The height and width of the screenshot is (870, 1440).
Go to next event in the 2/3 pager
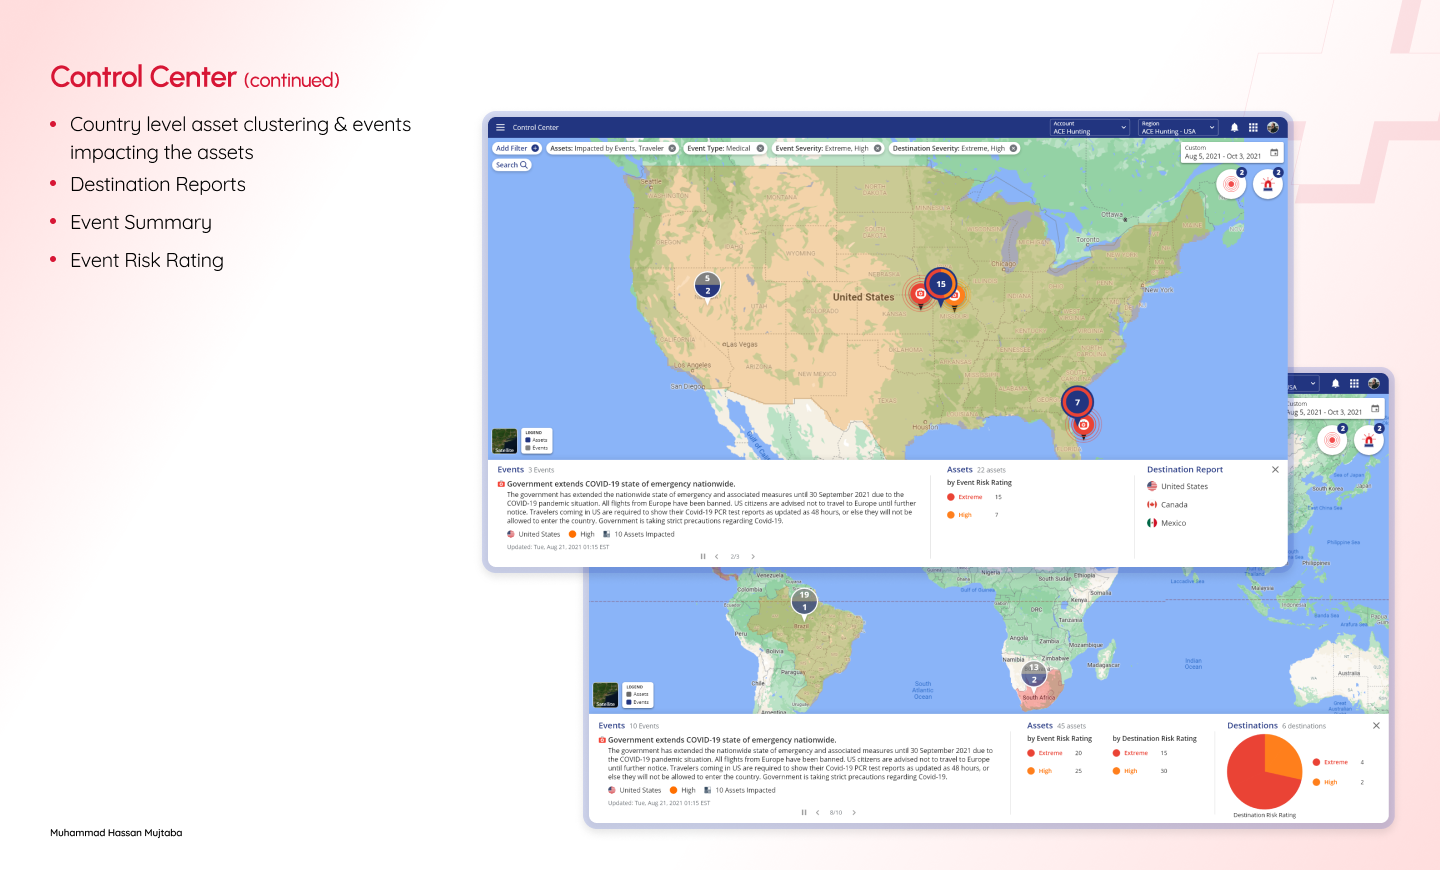point(753,557)
